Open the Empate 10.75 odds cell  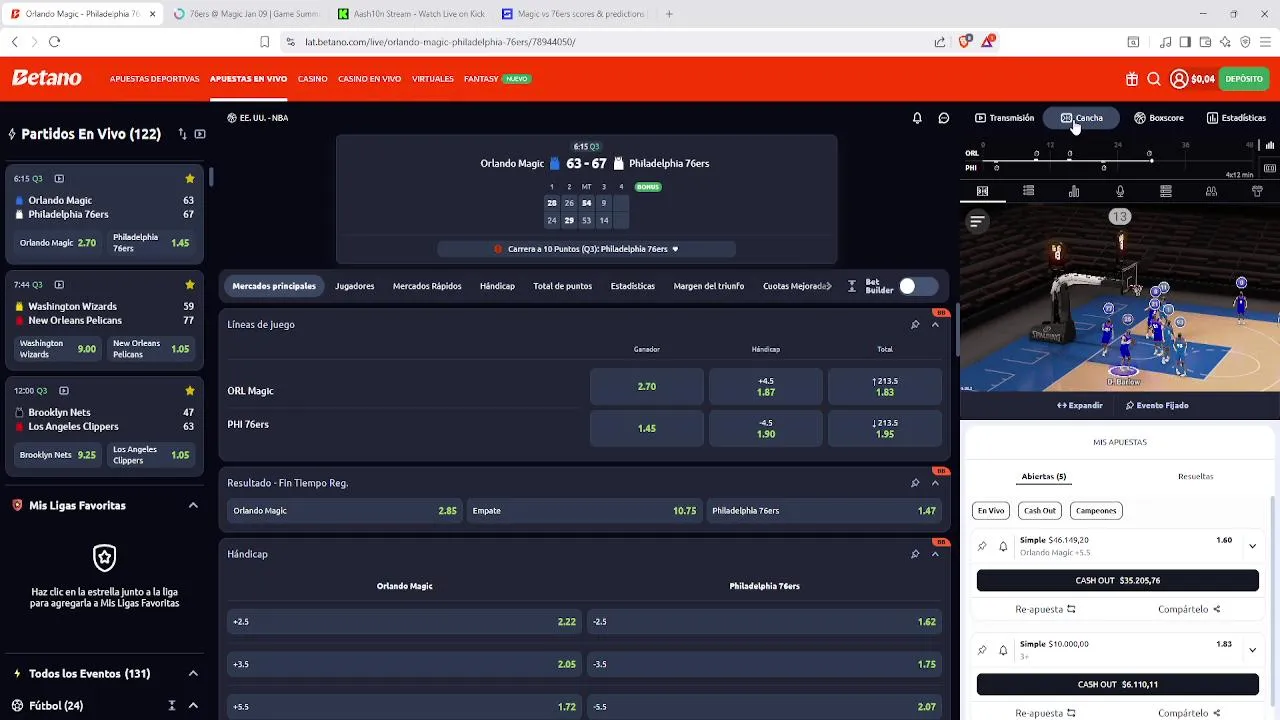(585, 511)
